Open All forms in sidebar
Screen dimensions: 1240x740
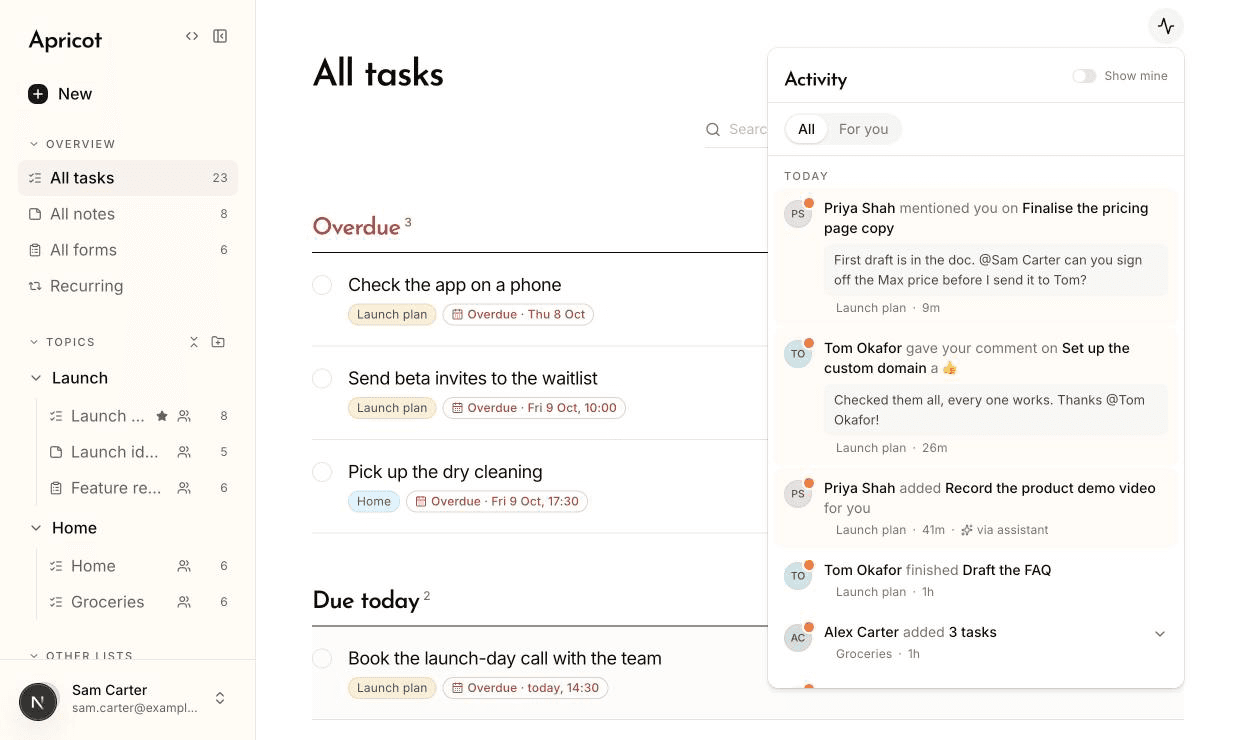[x=128, y=250]
